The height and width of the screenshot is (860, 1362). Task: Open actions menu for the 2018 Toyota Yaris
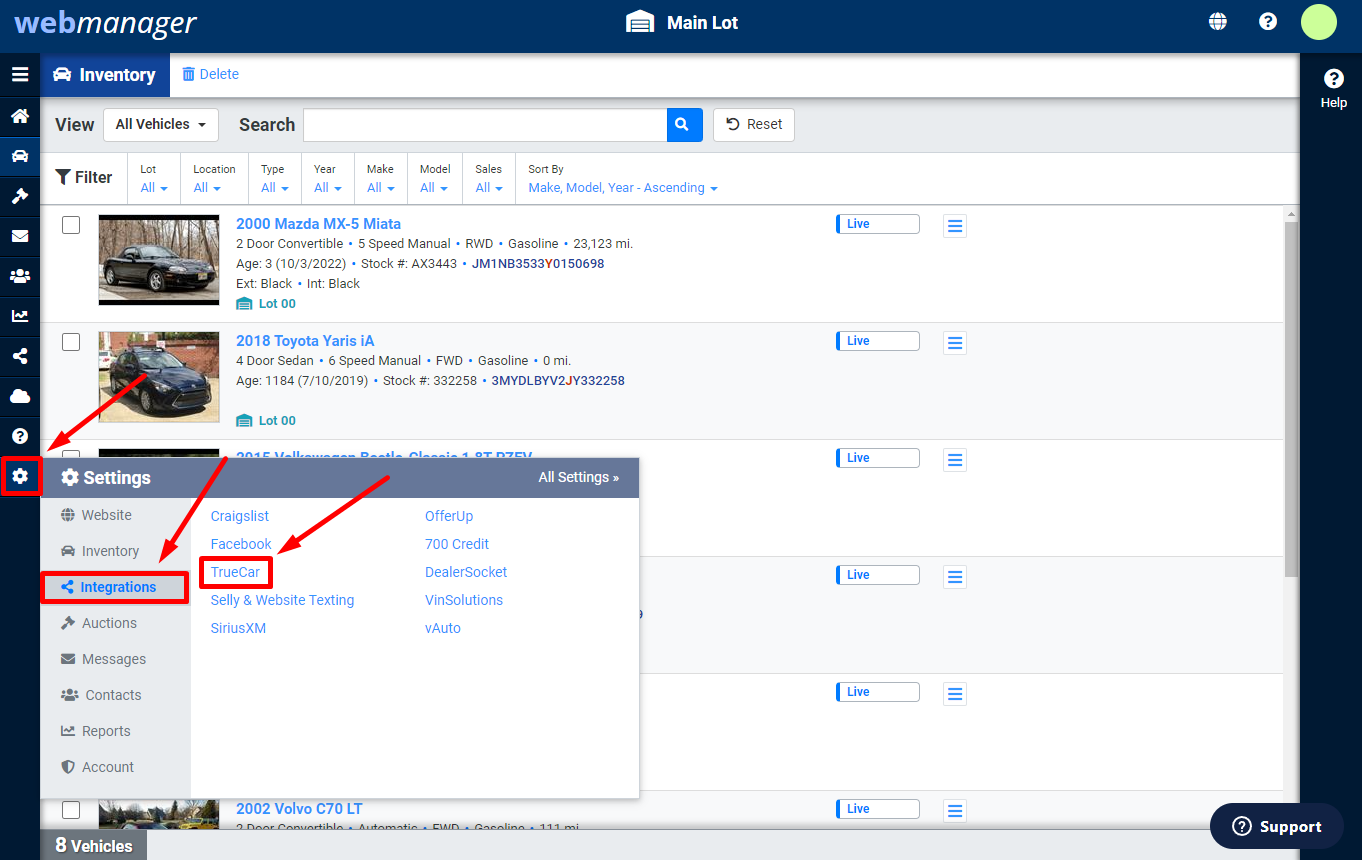[x=954, y=342]
